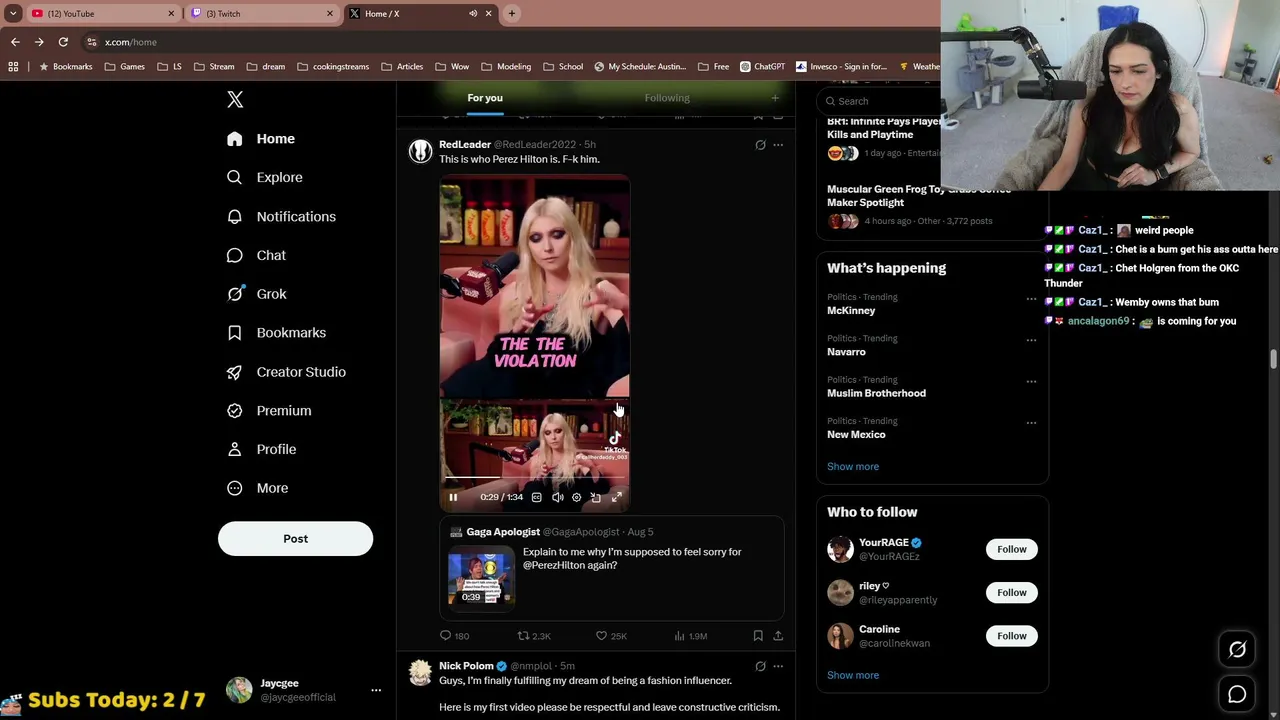Click the X search field

pyautogui.click(x=880, y=101)
